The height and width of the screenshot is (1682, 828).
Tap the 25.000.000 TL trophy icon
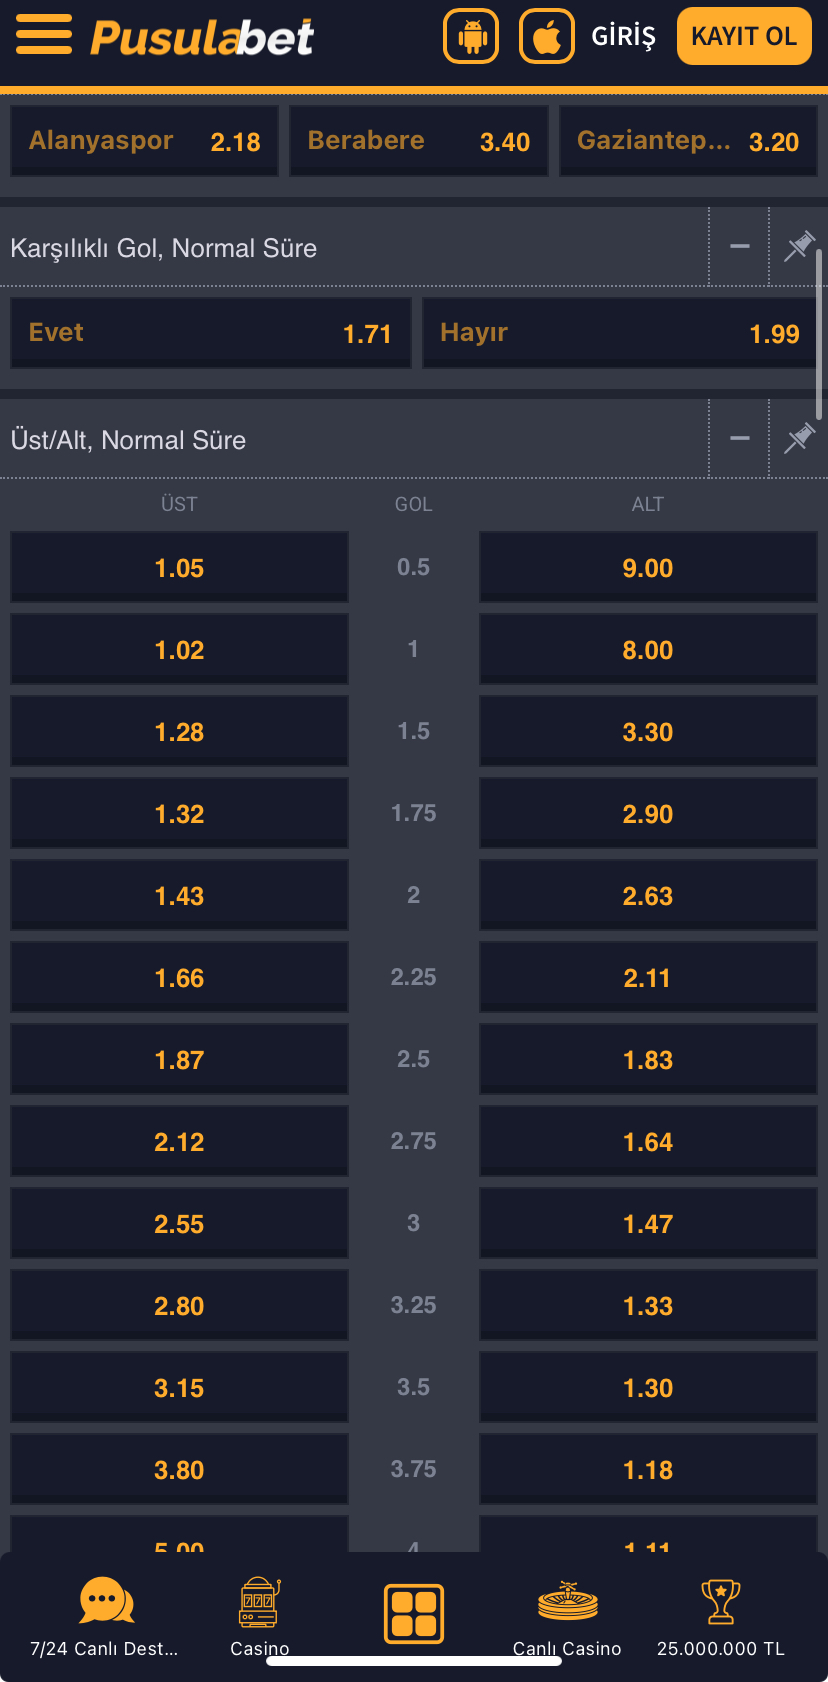coord(720,1601)
